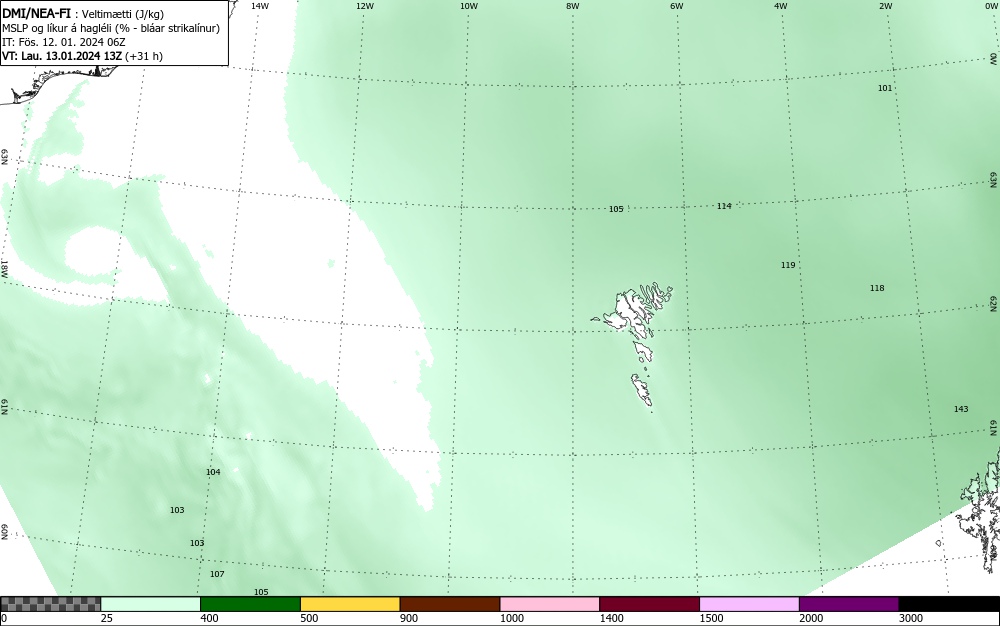Viewport: 1000px width, 626px height.
Task: Click the 'IT: Fös. 12. 01. 2024 06Z' line
Action: [64, 42]
